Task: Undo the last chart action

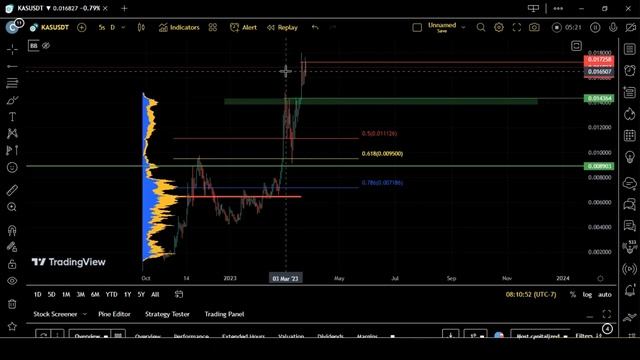Action: [315, 27]
